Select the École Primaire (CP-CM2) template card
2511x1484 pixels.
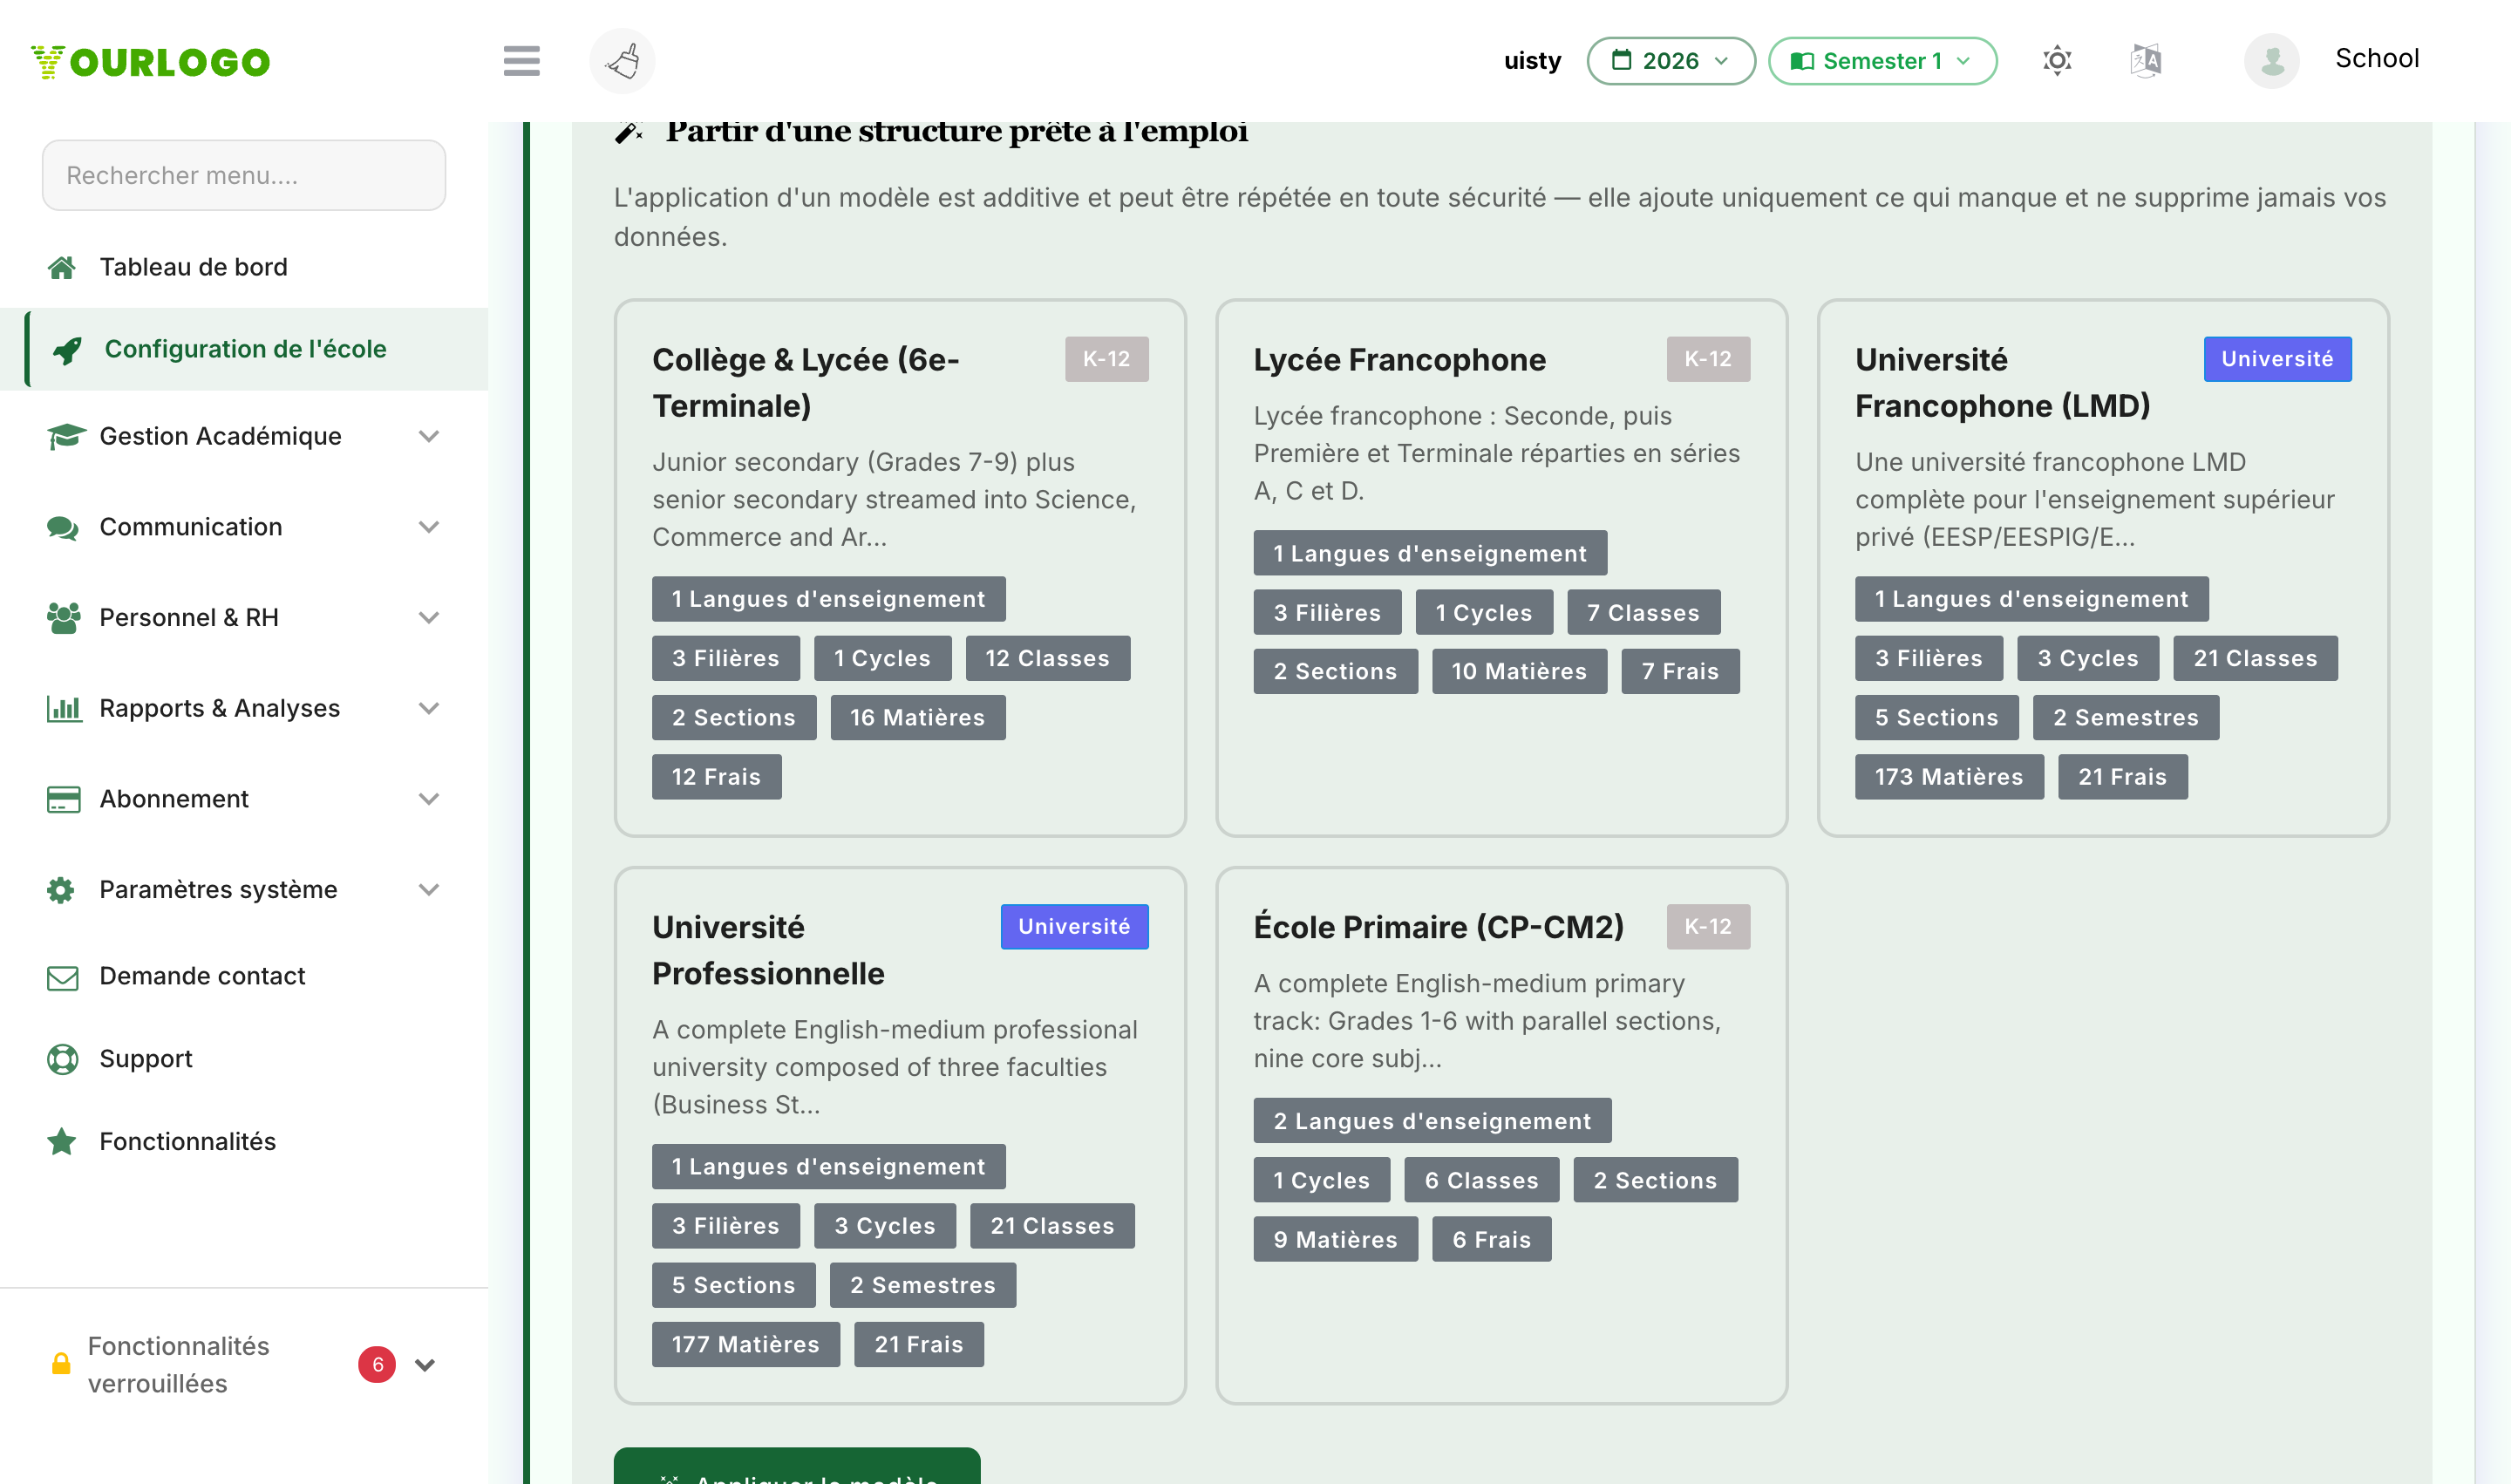click(1501, 1135)
